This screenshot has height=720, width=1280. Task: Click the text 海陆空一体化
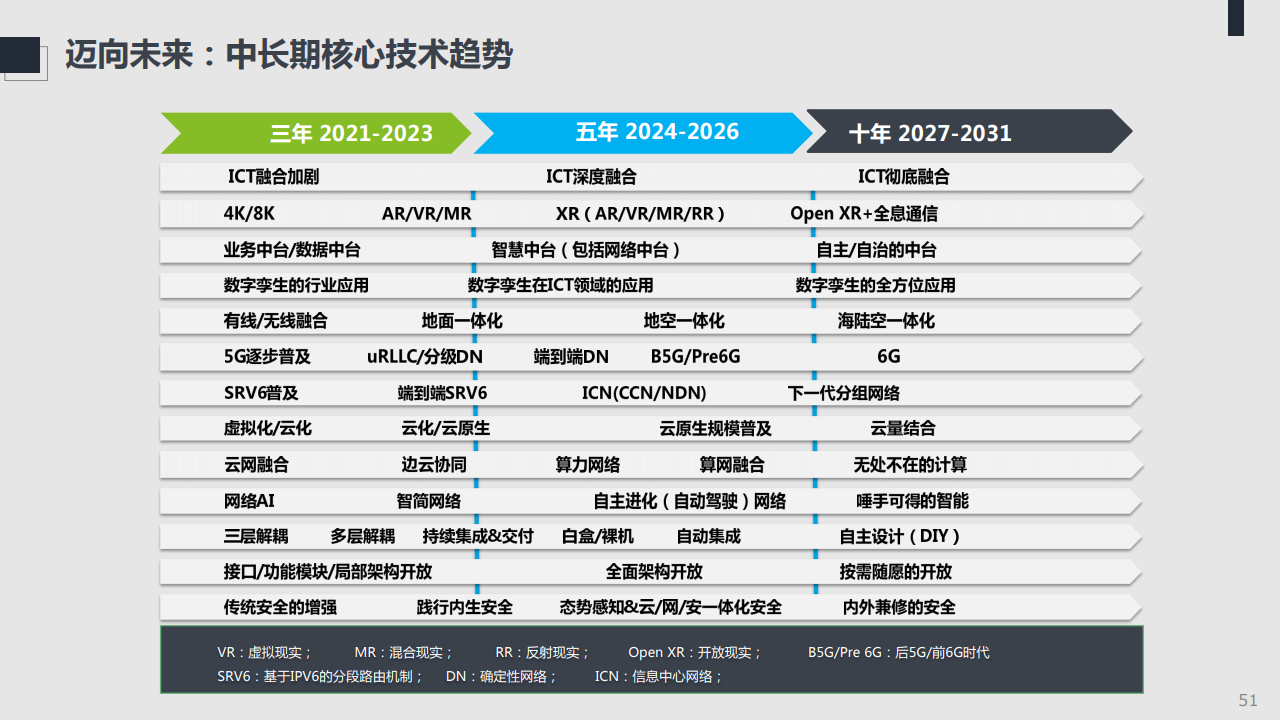886,321
